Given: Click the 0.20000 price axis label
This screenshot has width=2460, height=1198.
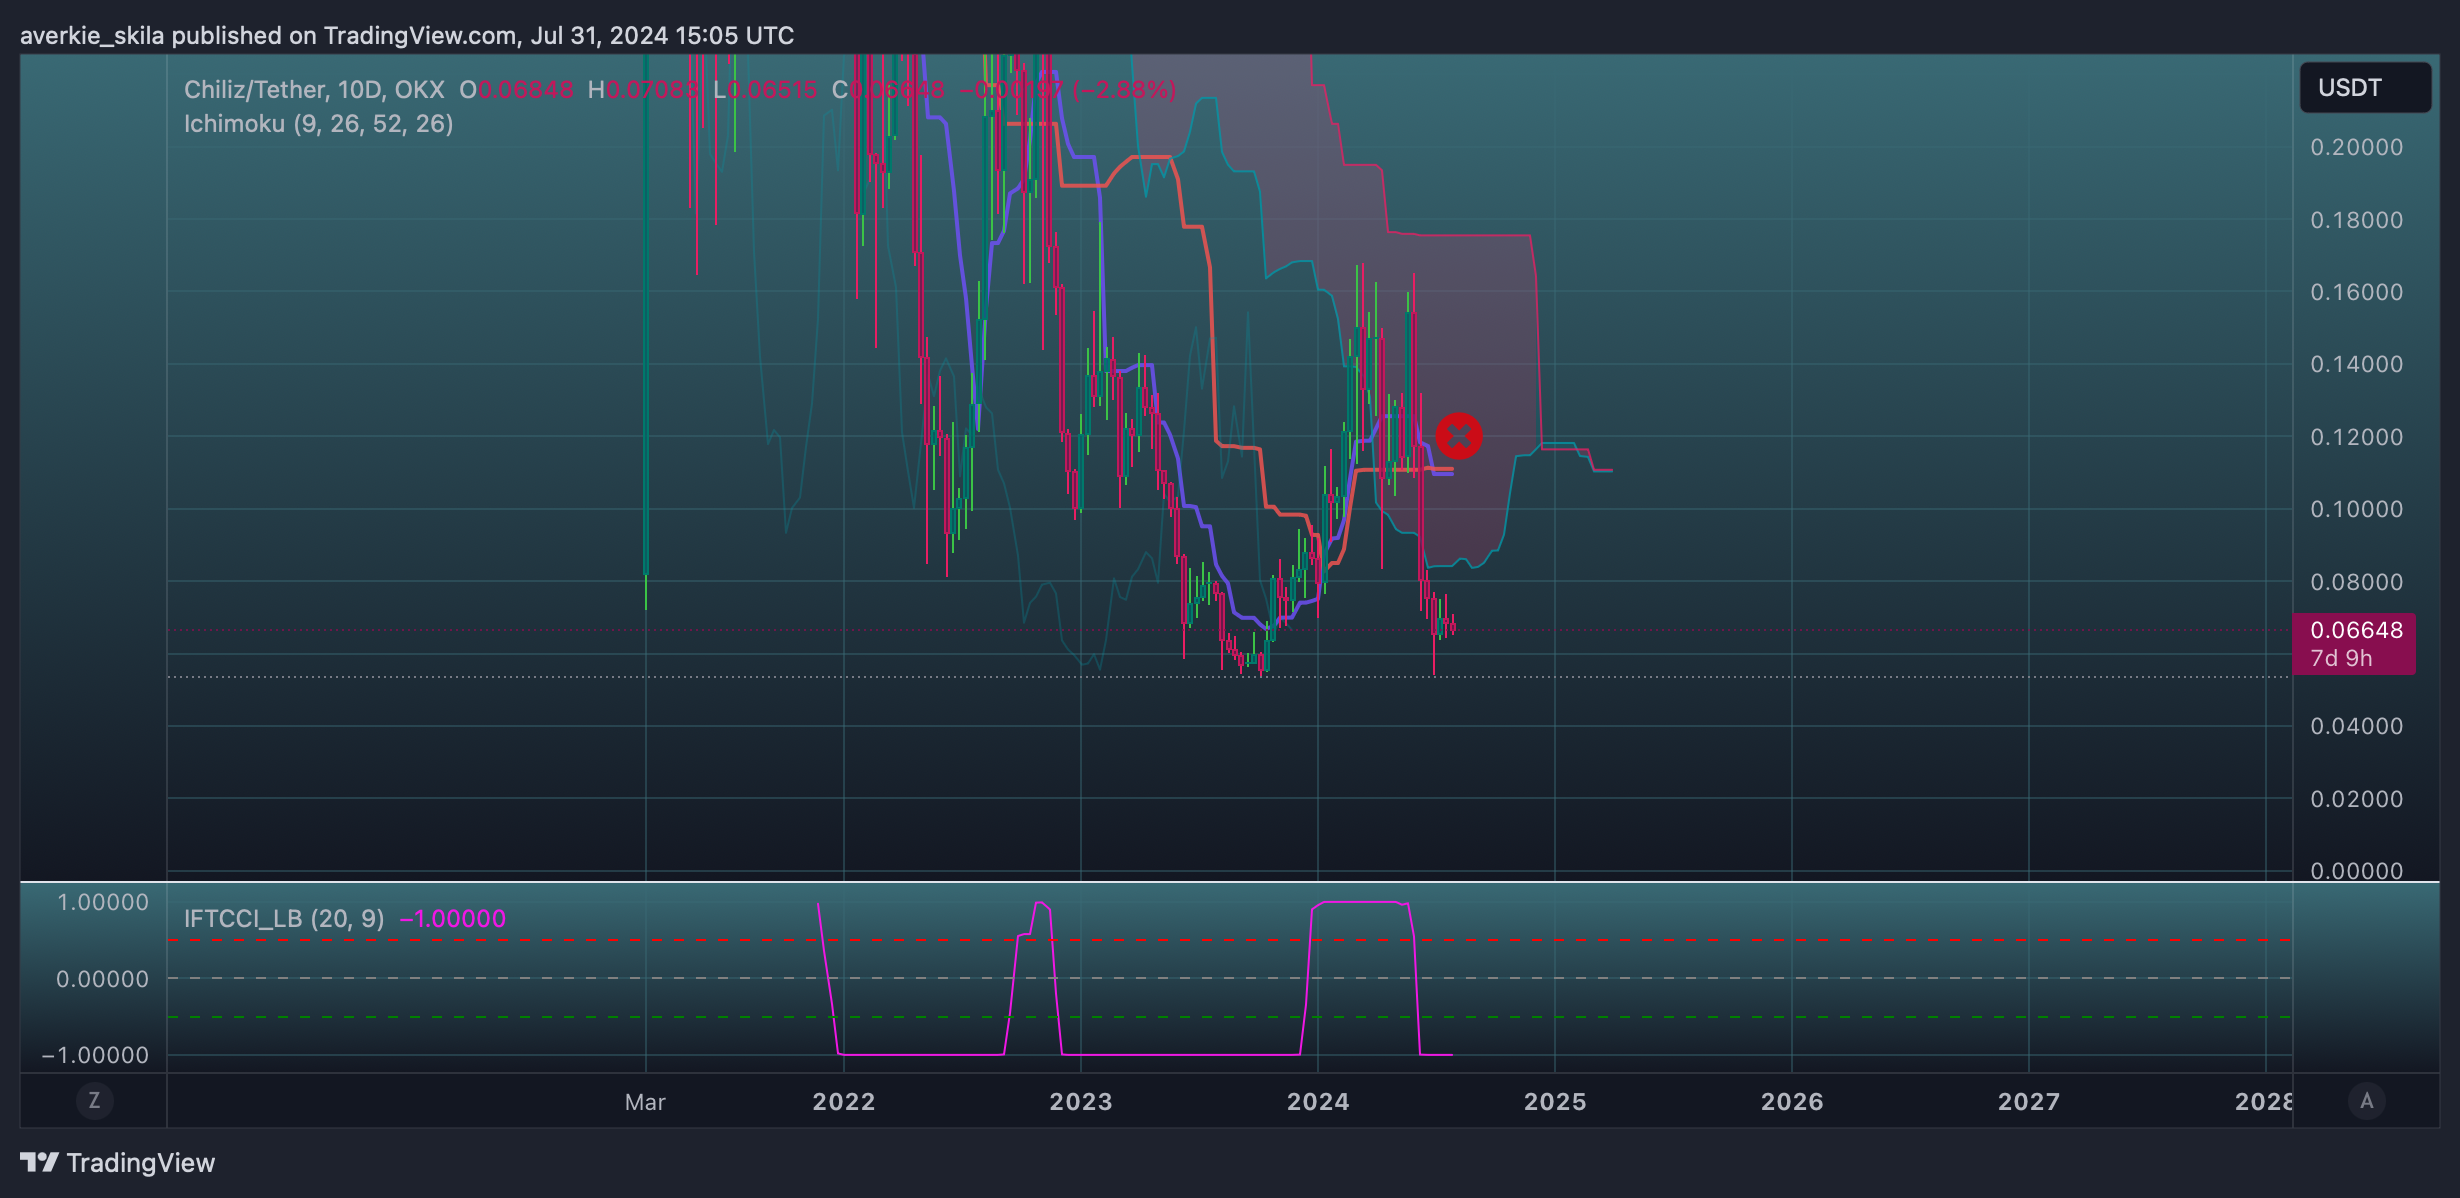Looking at the screenshot, I should [2356, 147].
